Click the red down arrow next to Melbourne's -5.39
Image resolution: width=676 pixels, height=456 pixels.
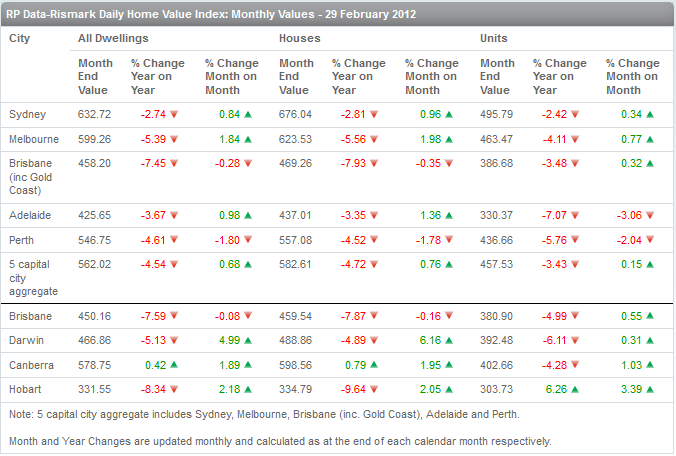pyautogui.click(x=174, y=139)
